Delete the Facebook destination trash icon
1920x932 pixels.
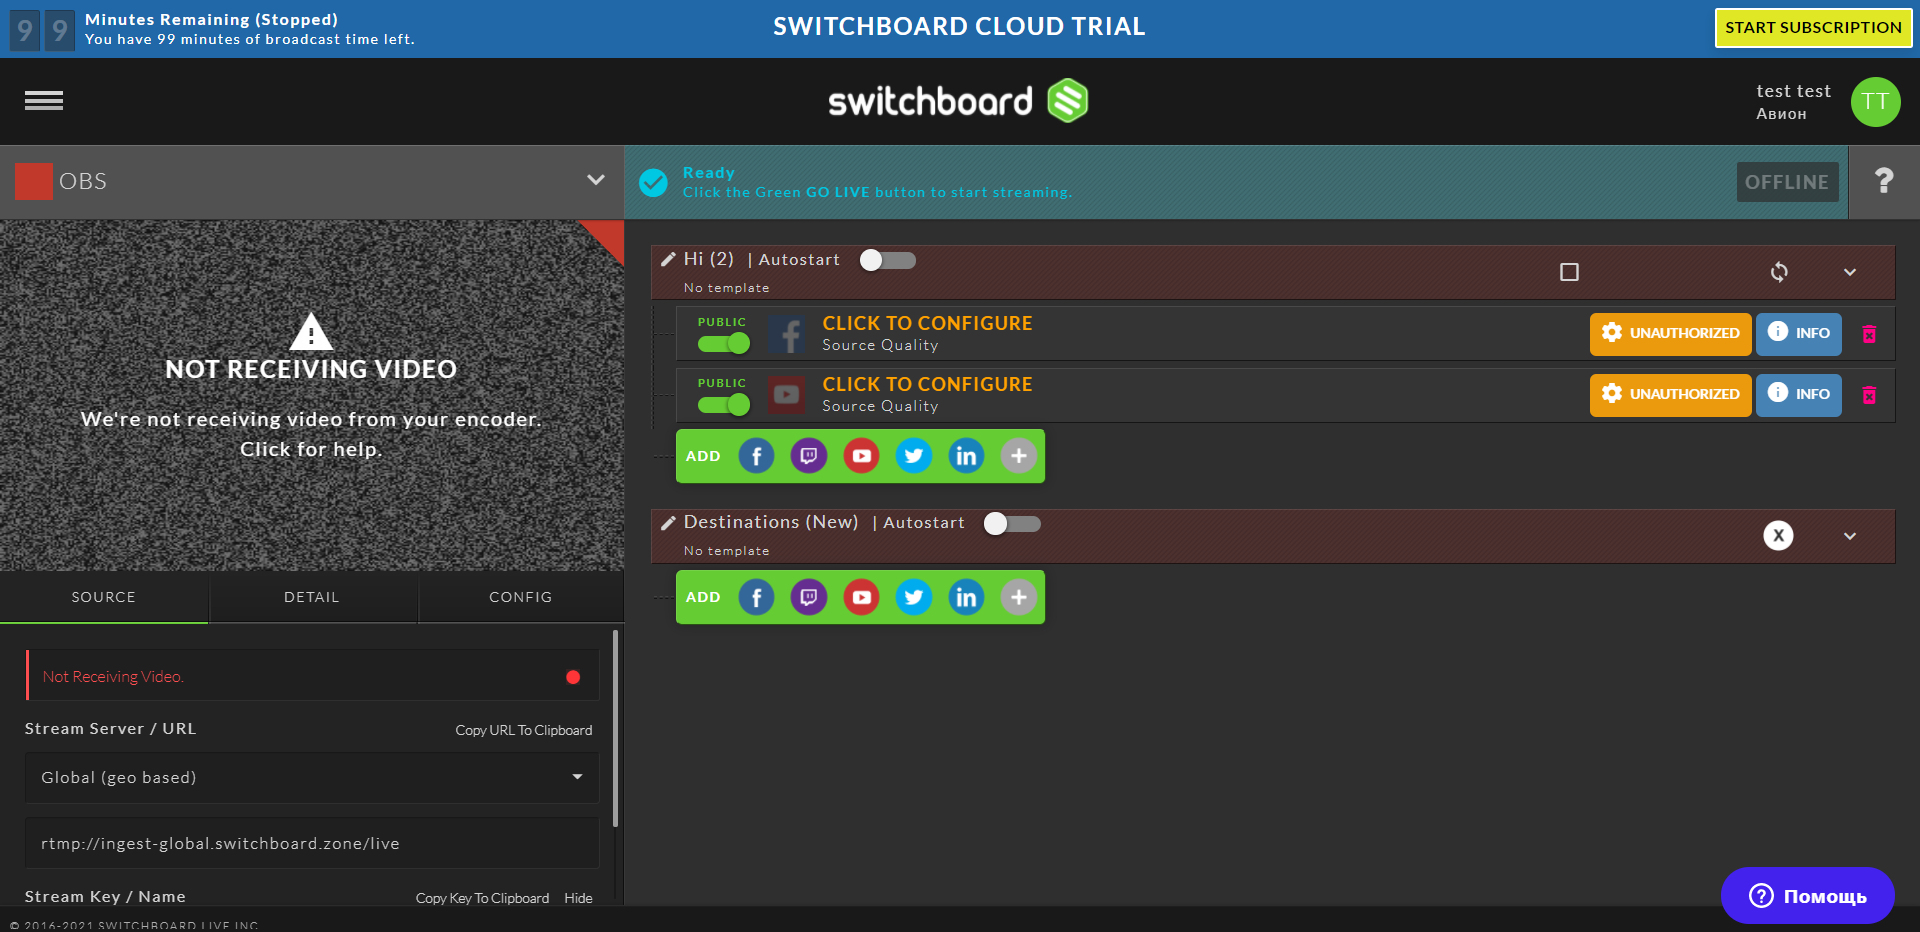(1868, 334)
